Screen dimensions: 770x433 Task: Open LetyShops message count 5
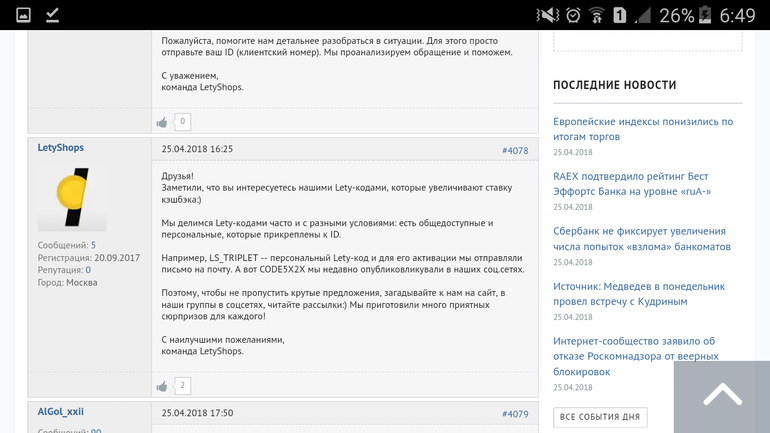pyautogui.click(x=93, y=245)
